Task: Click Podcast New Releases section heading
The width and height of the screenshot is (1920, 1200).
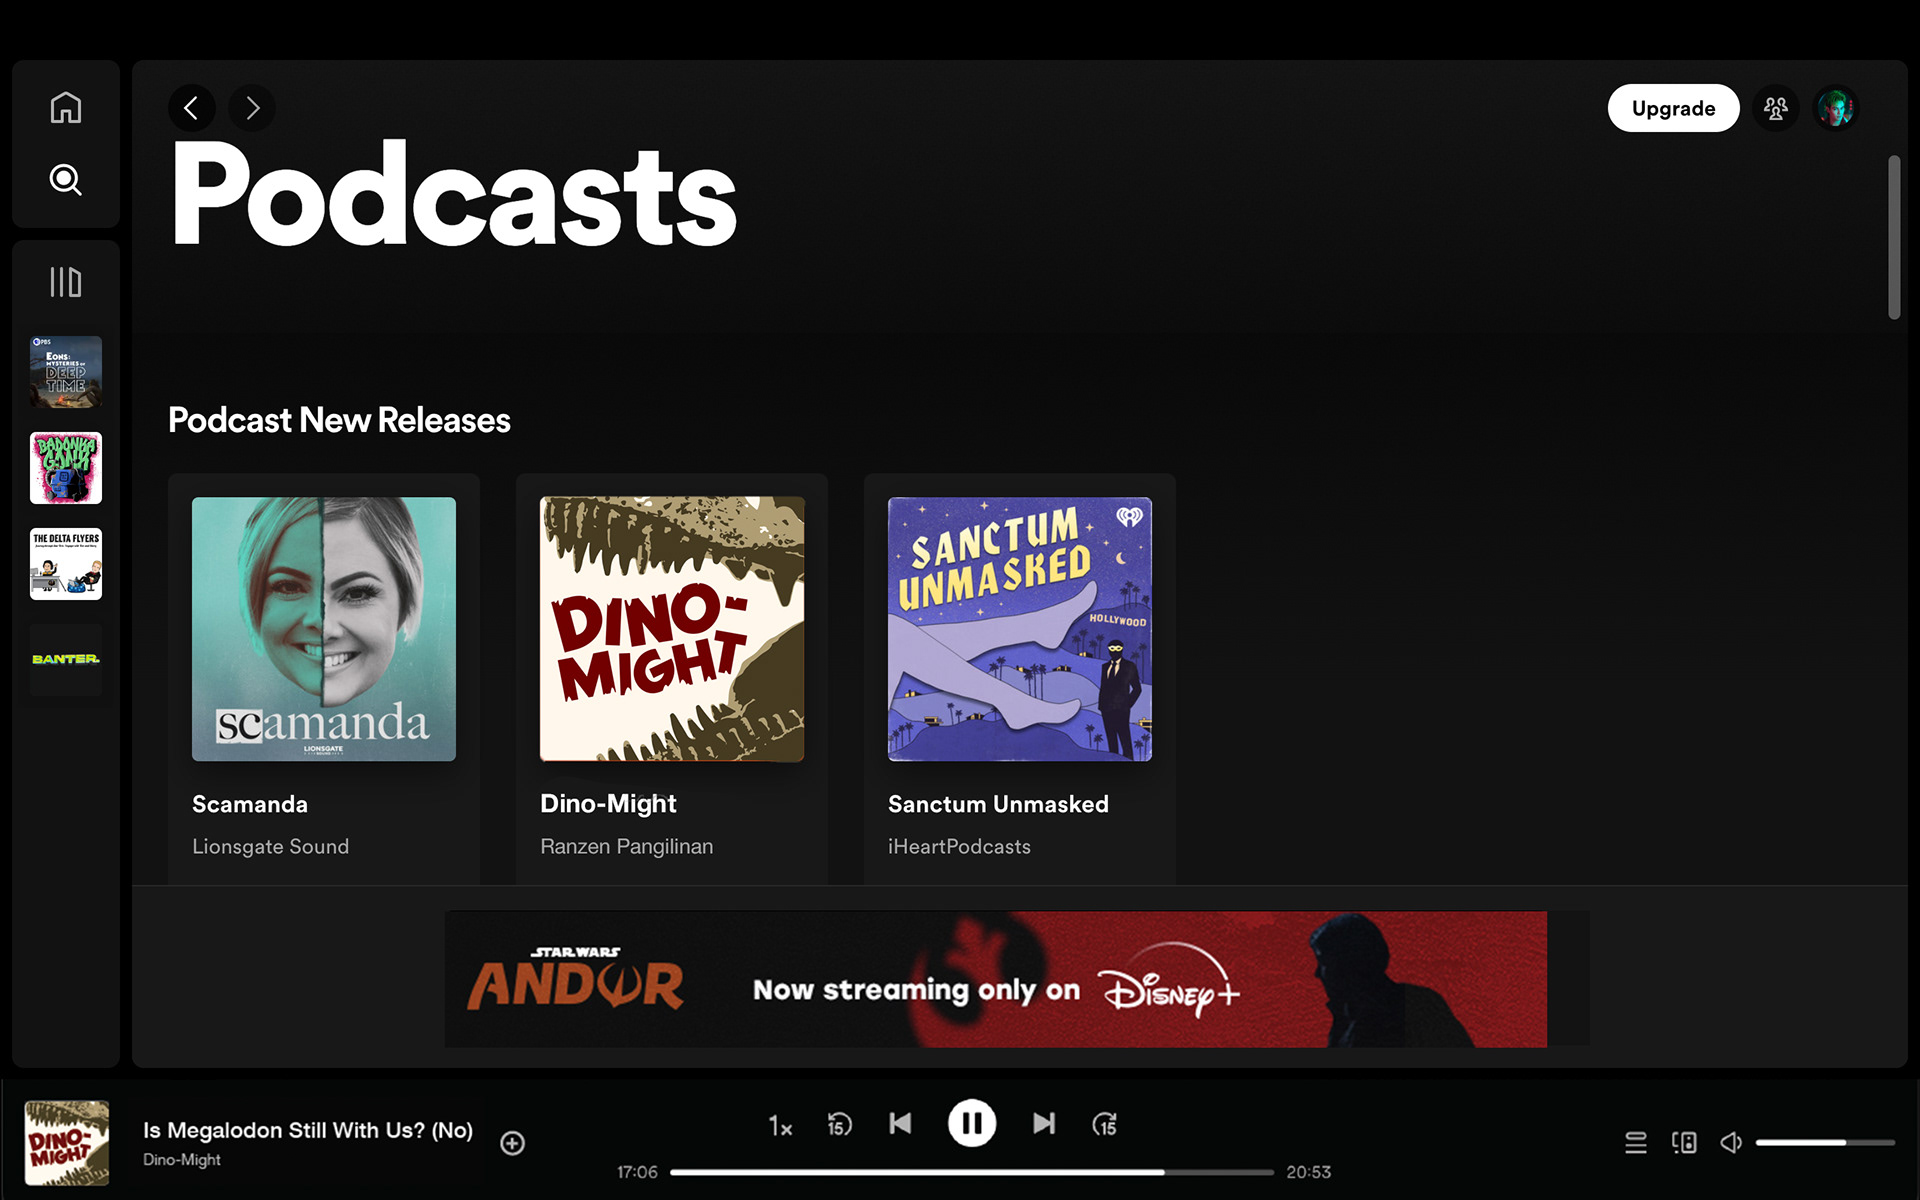Action: point(339,421)
